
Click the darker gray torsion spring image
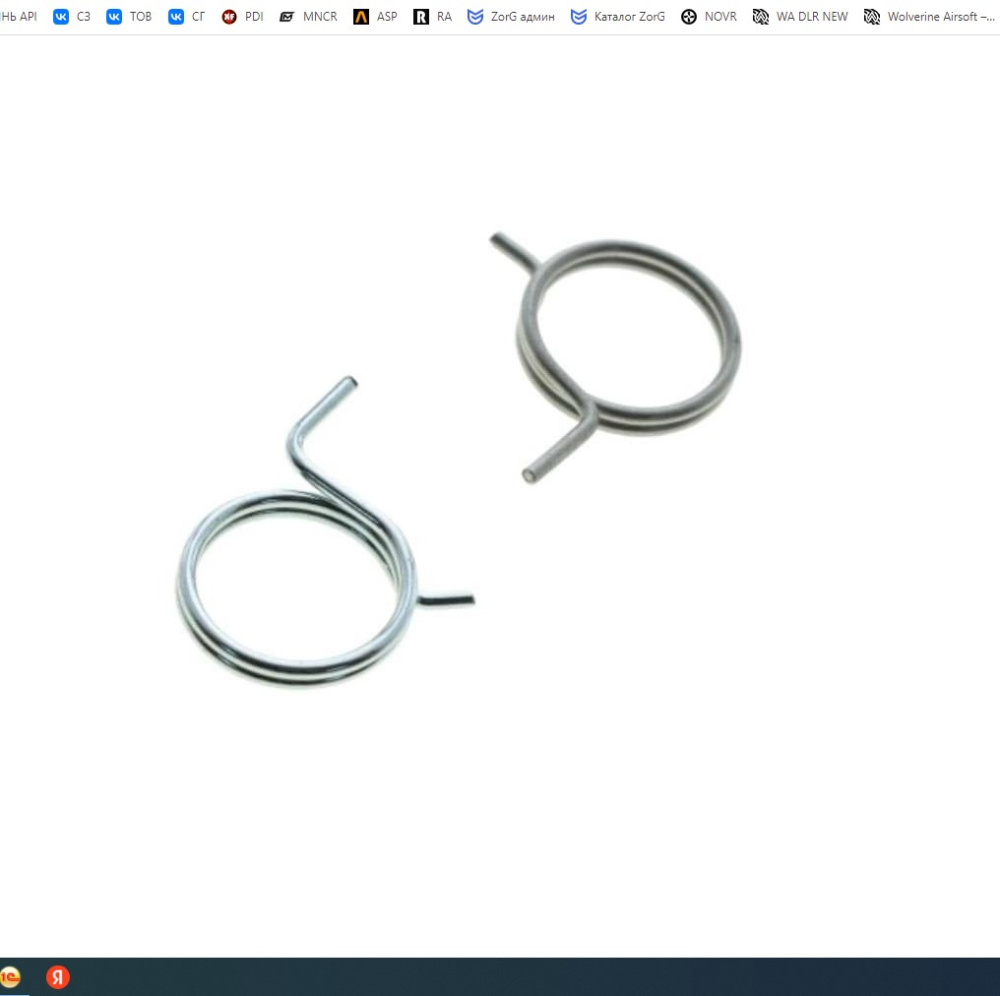tap(615, 358)
